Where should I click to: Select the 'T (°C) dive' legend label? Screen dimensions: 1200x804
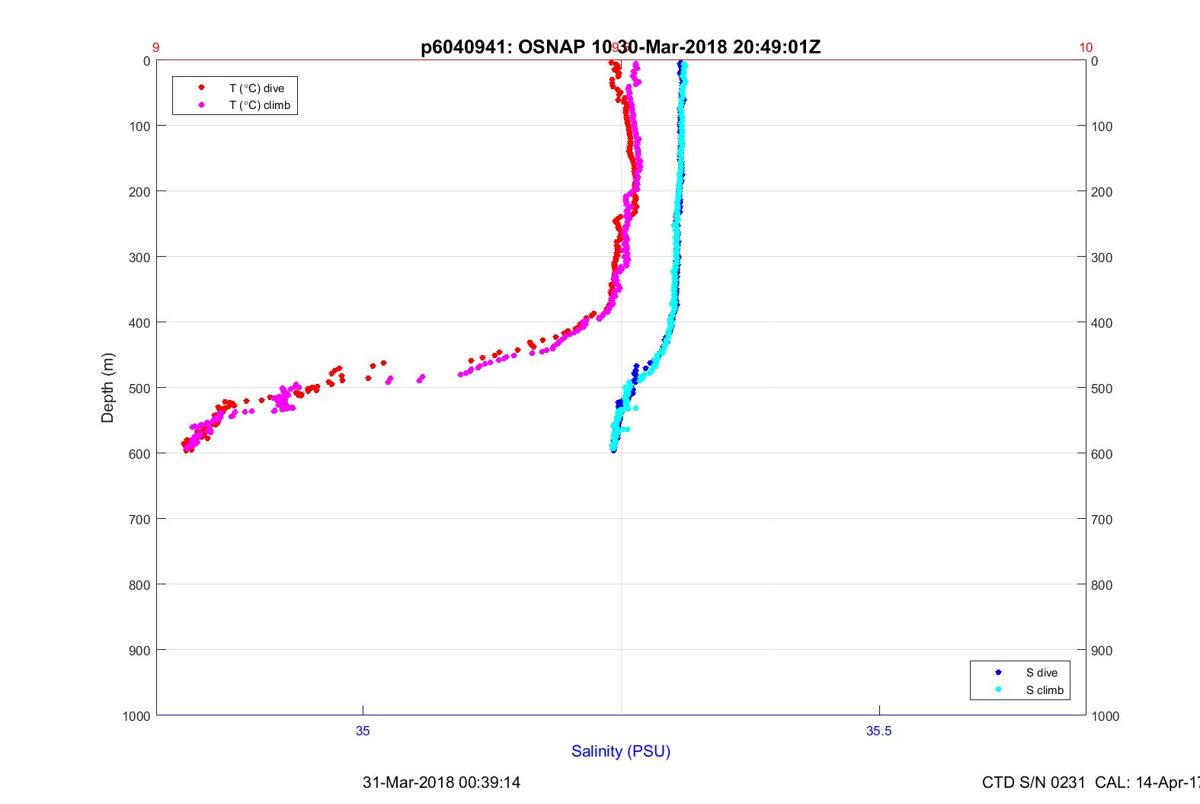click(257, 88)
